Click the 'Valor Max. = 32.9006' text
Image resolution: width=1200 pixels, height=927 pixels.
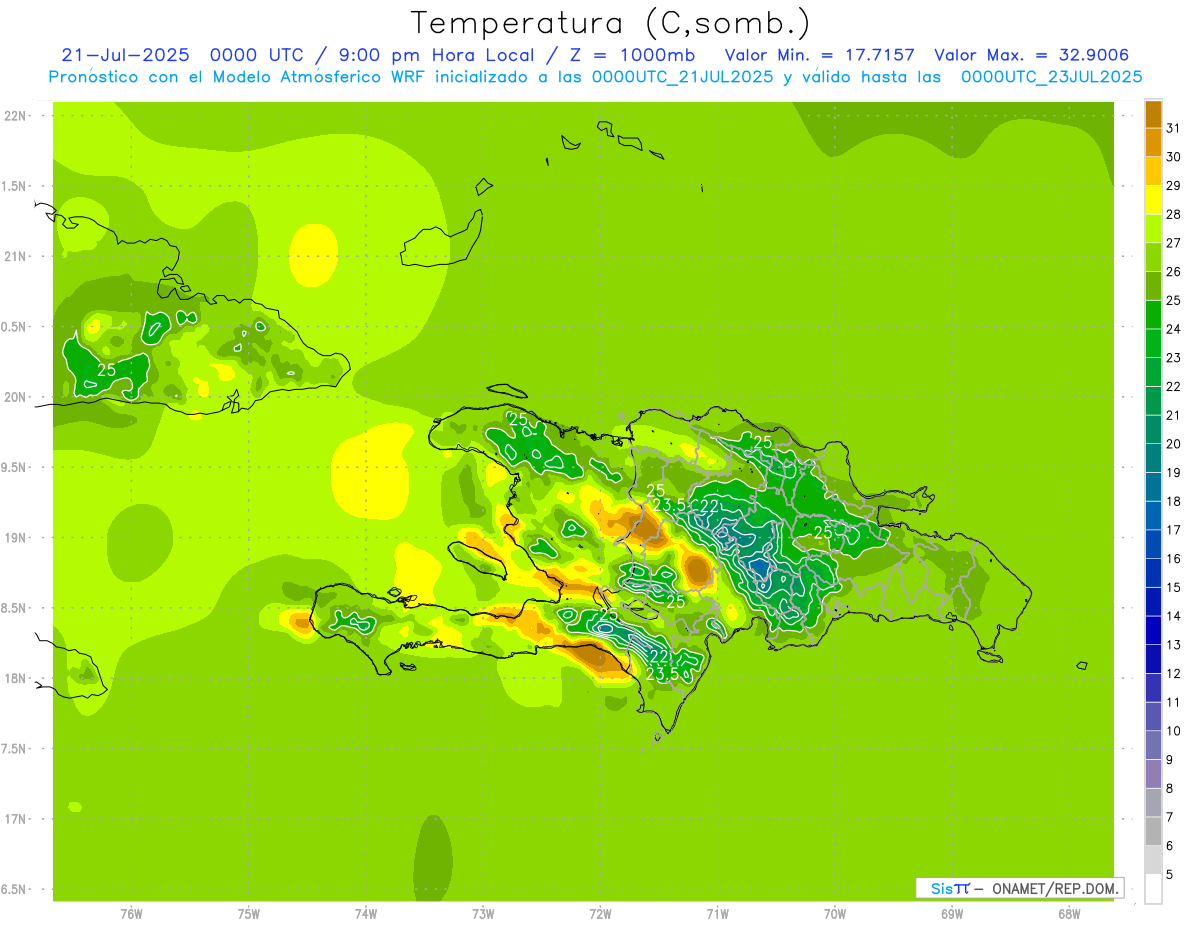click(1031, 55)
